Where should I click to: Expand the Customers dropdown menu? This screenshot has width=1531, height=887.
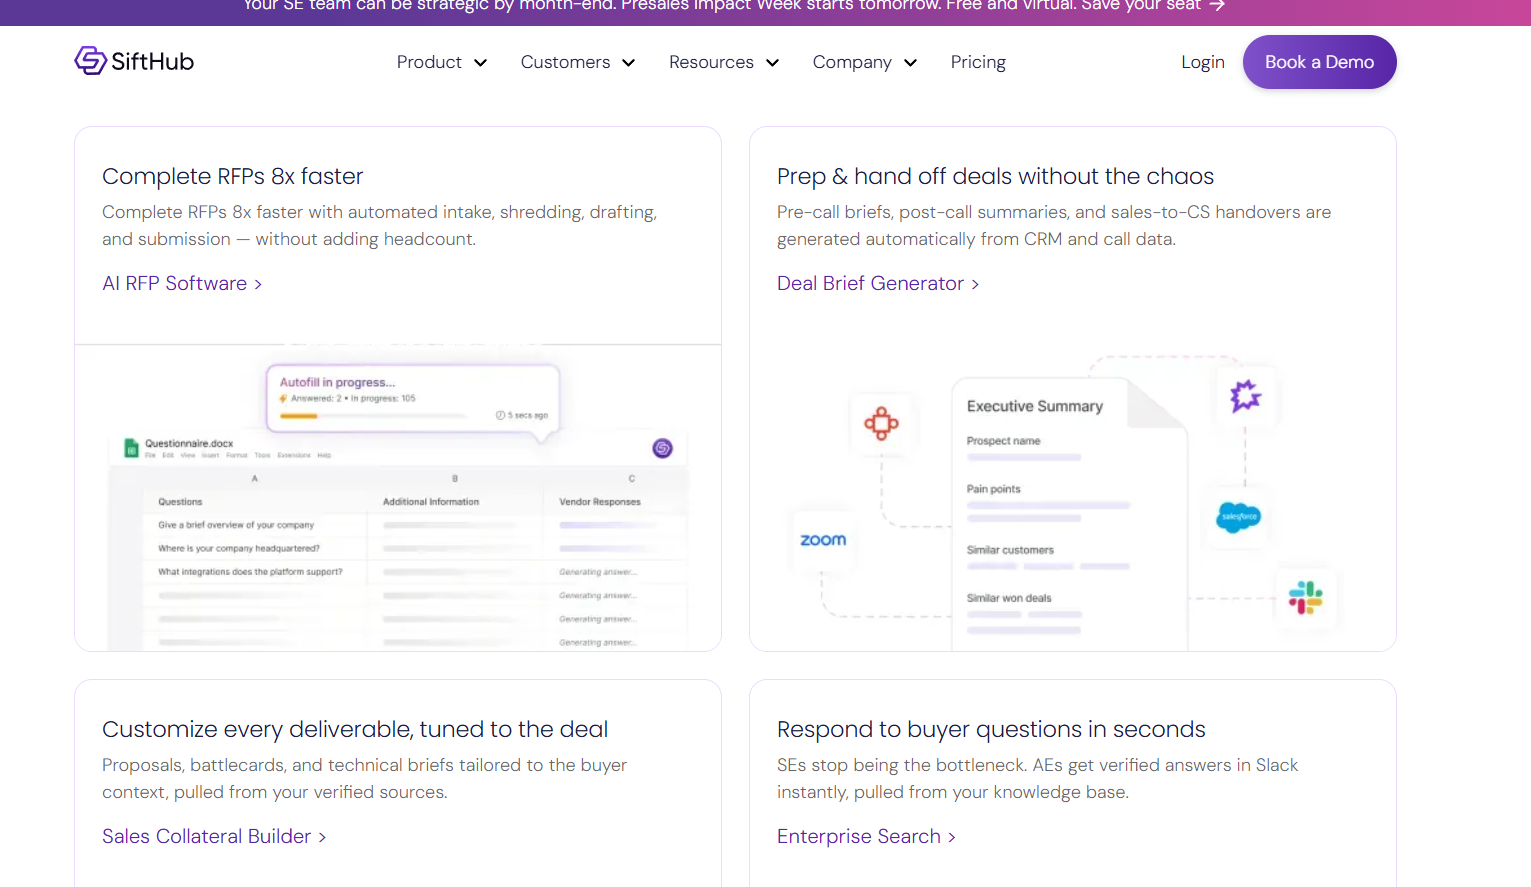pos(577,62)
